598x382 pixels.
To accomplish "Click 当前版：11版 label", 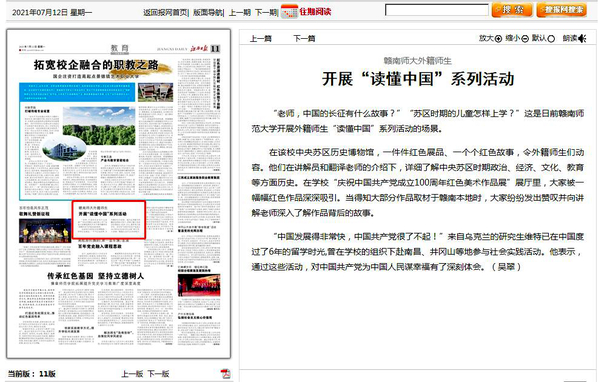I will [32, 374].
